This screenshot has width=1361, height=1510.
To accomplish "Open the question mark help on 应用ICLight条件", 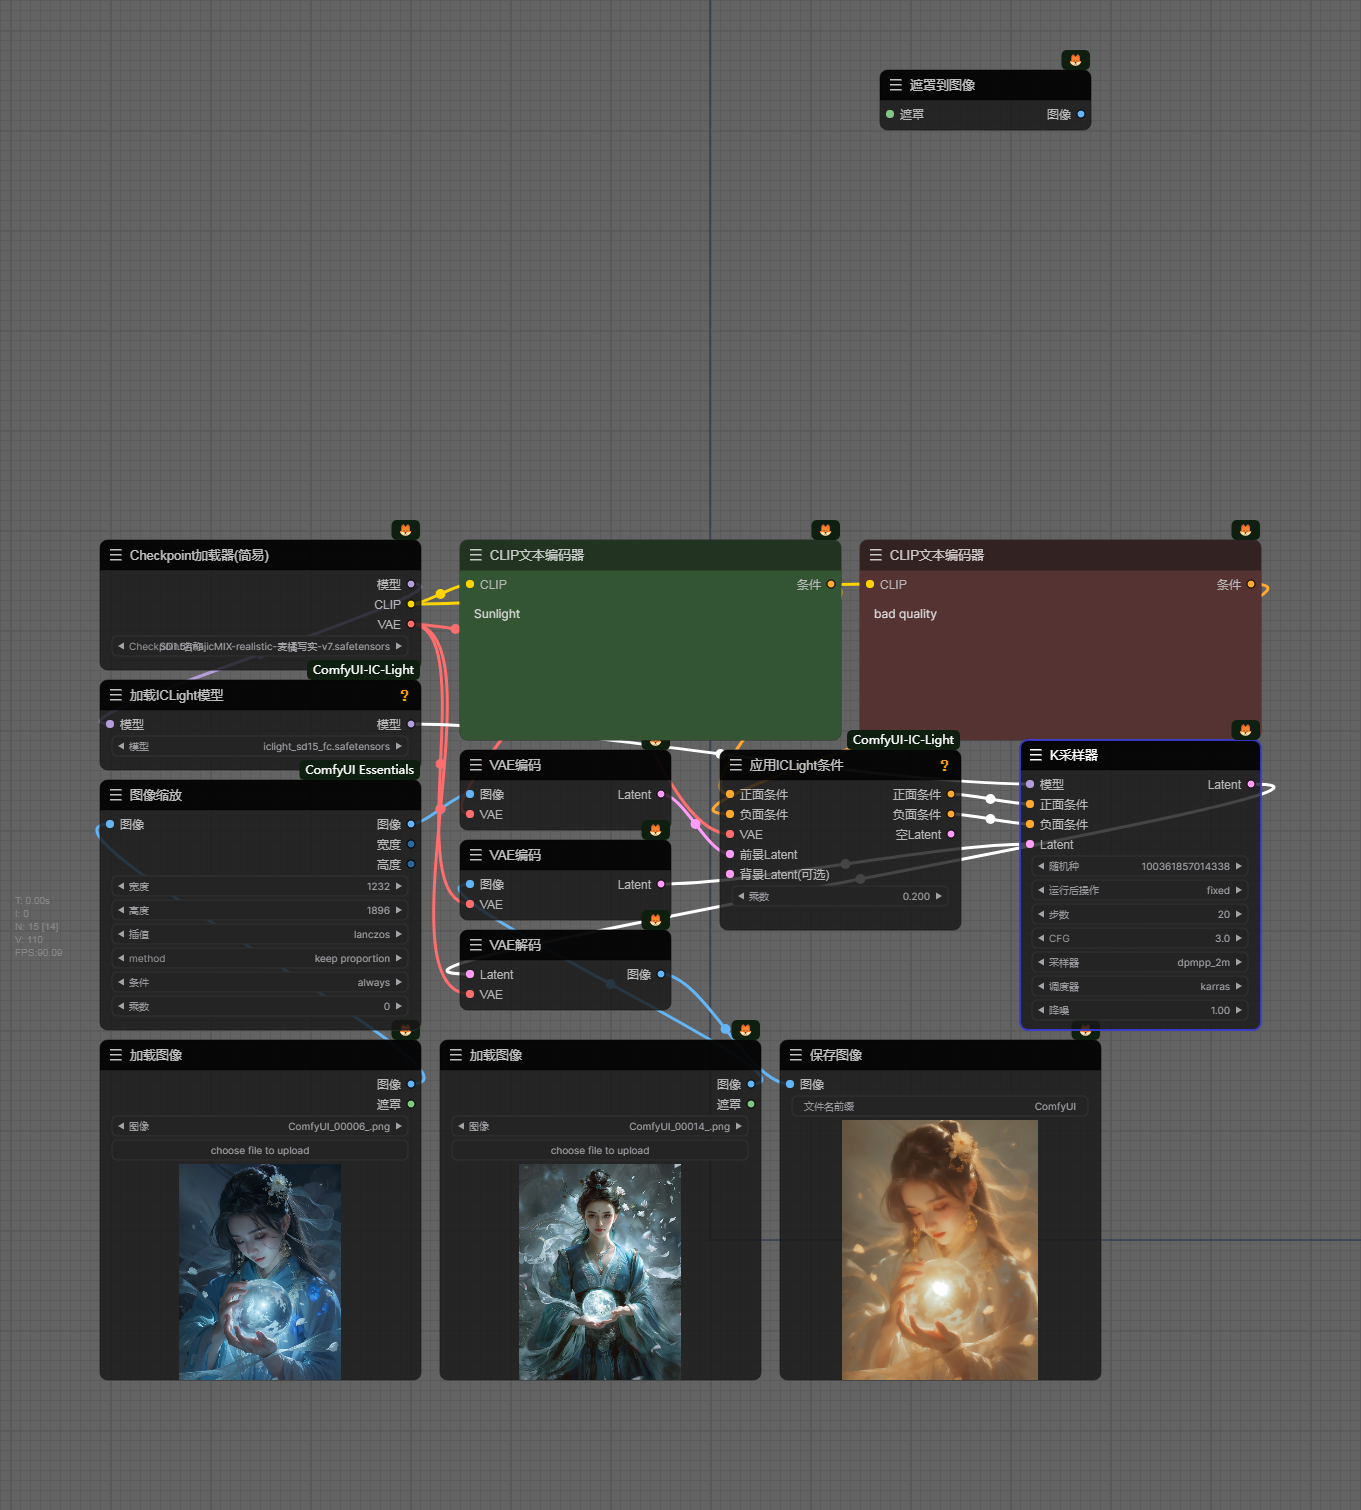I will pyautogui.click(x=944, y=765).
